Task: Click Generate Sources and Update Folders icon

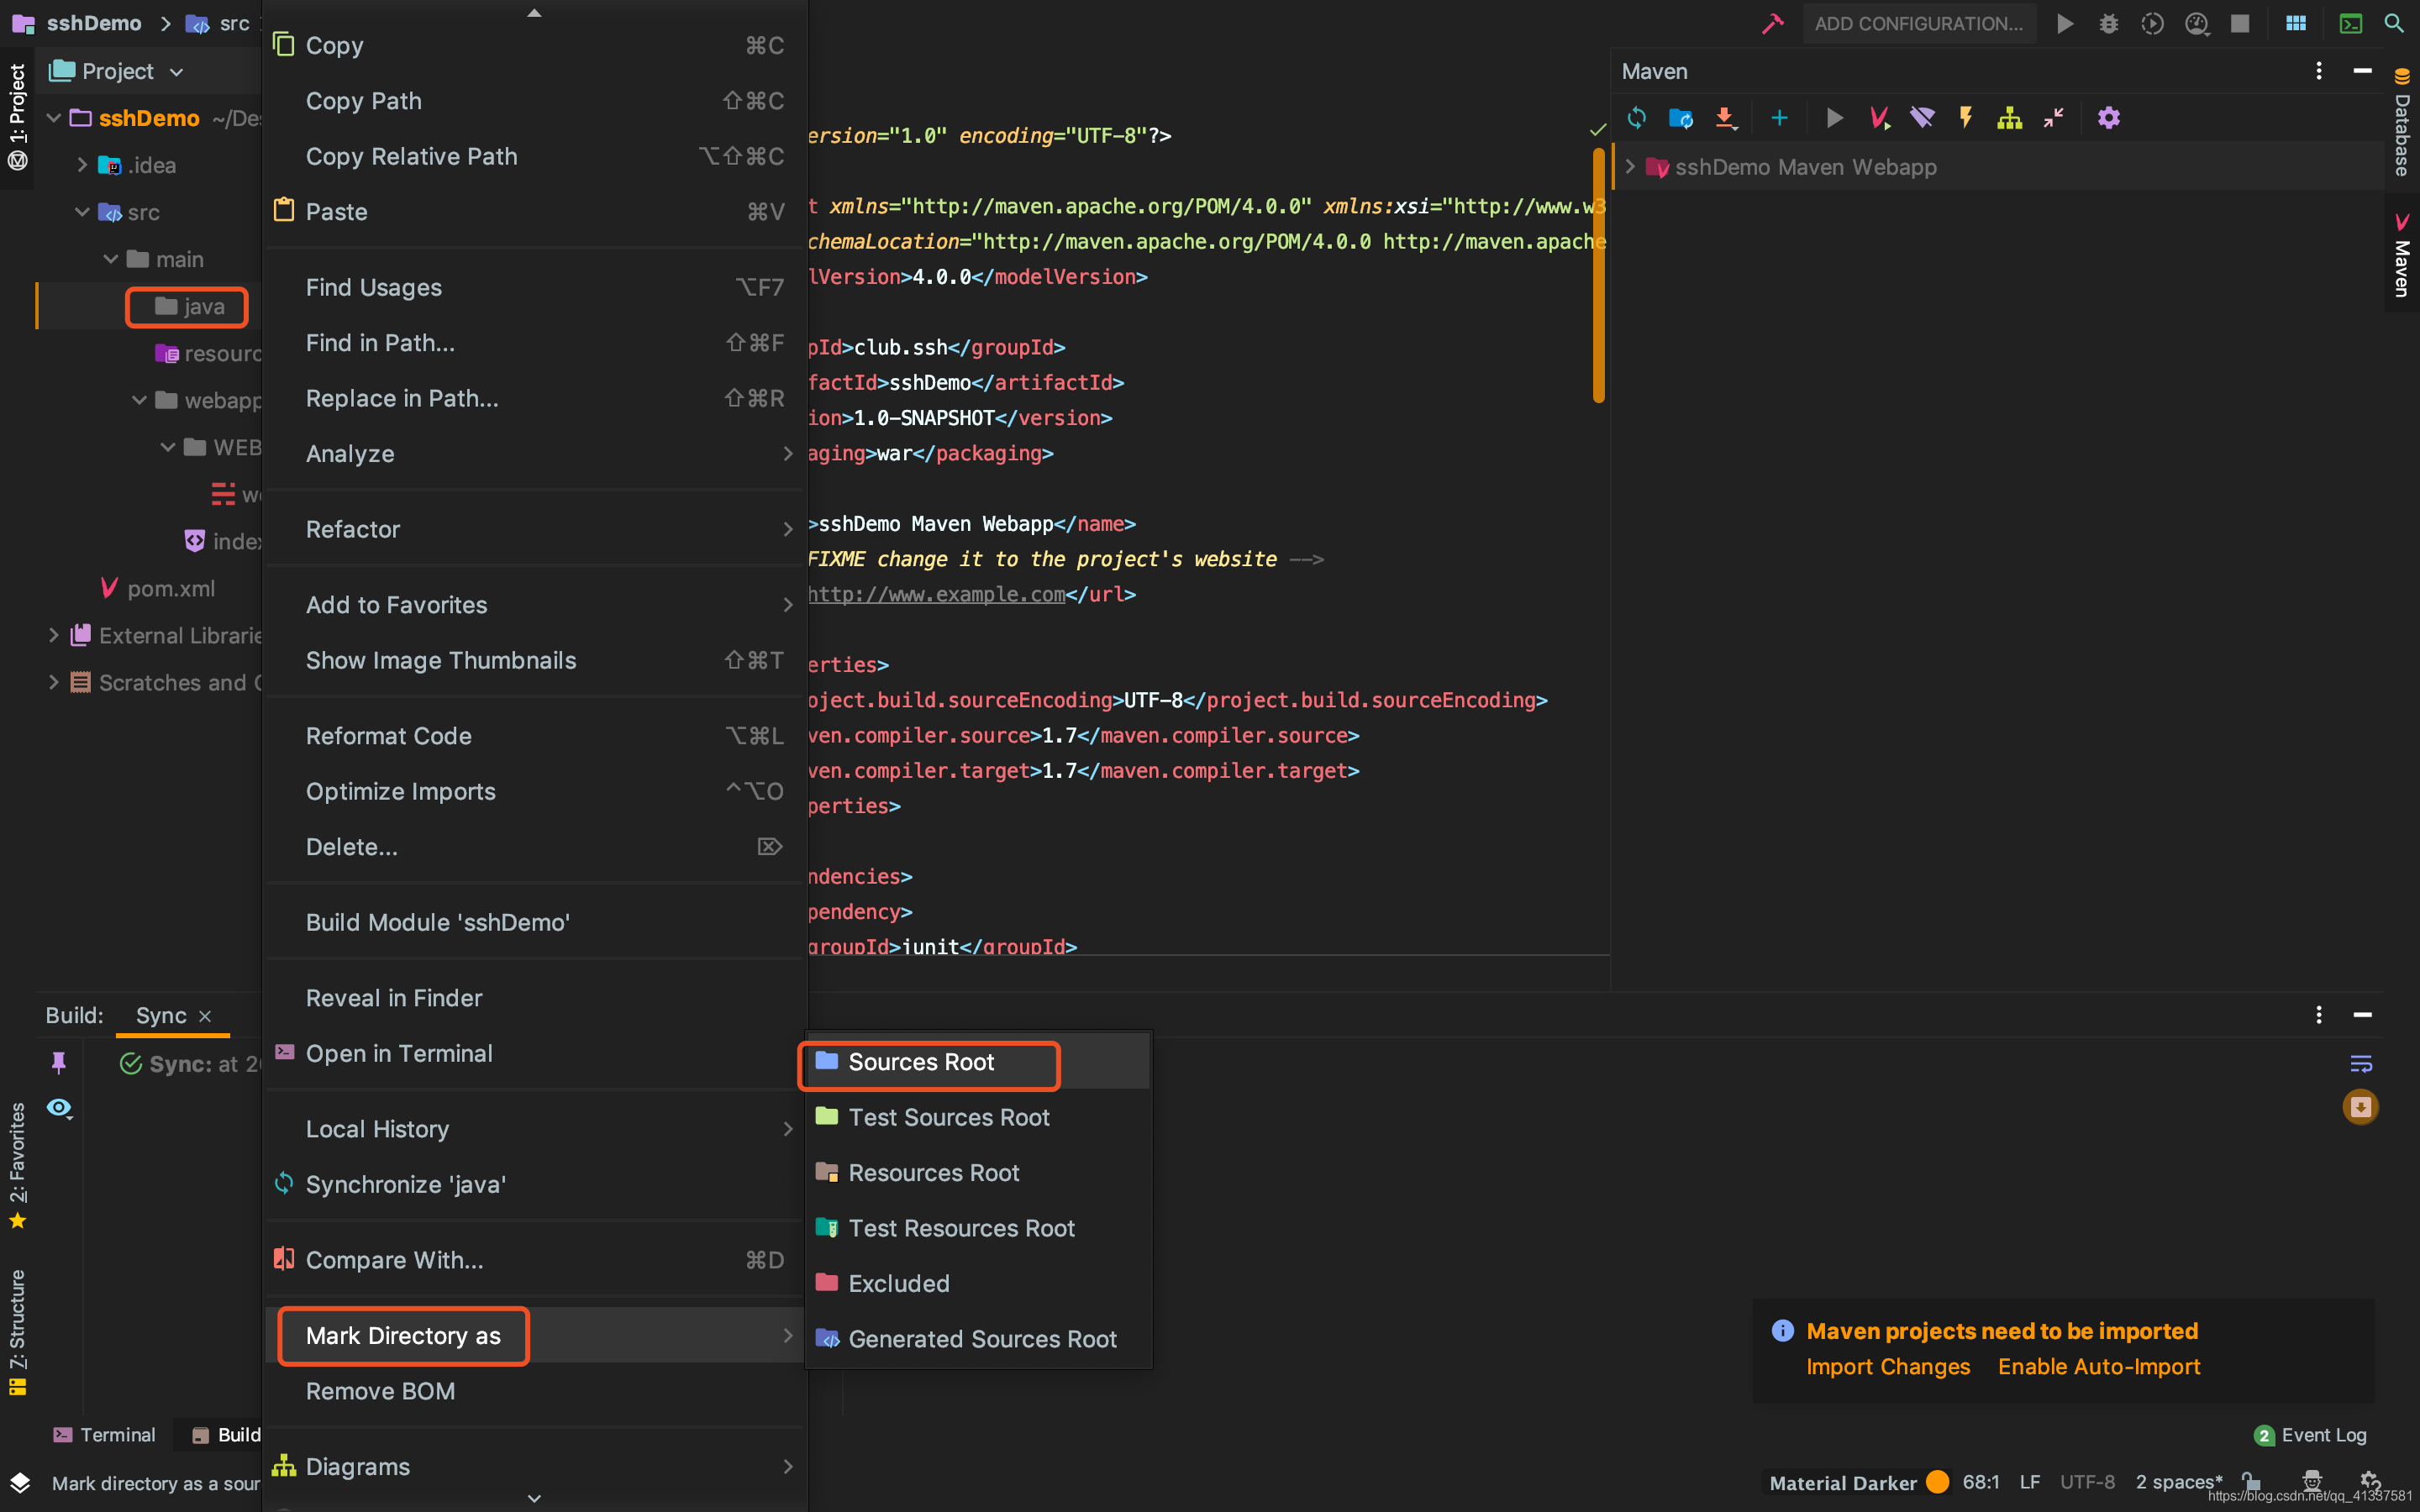Action: click(x=1681, y=118)
